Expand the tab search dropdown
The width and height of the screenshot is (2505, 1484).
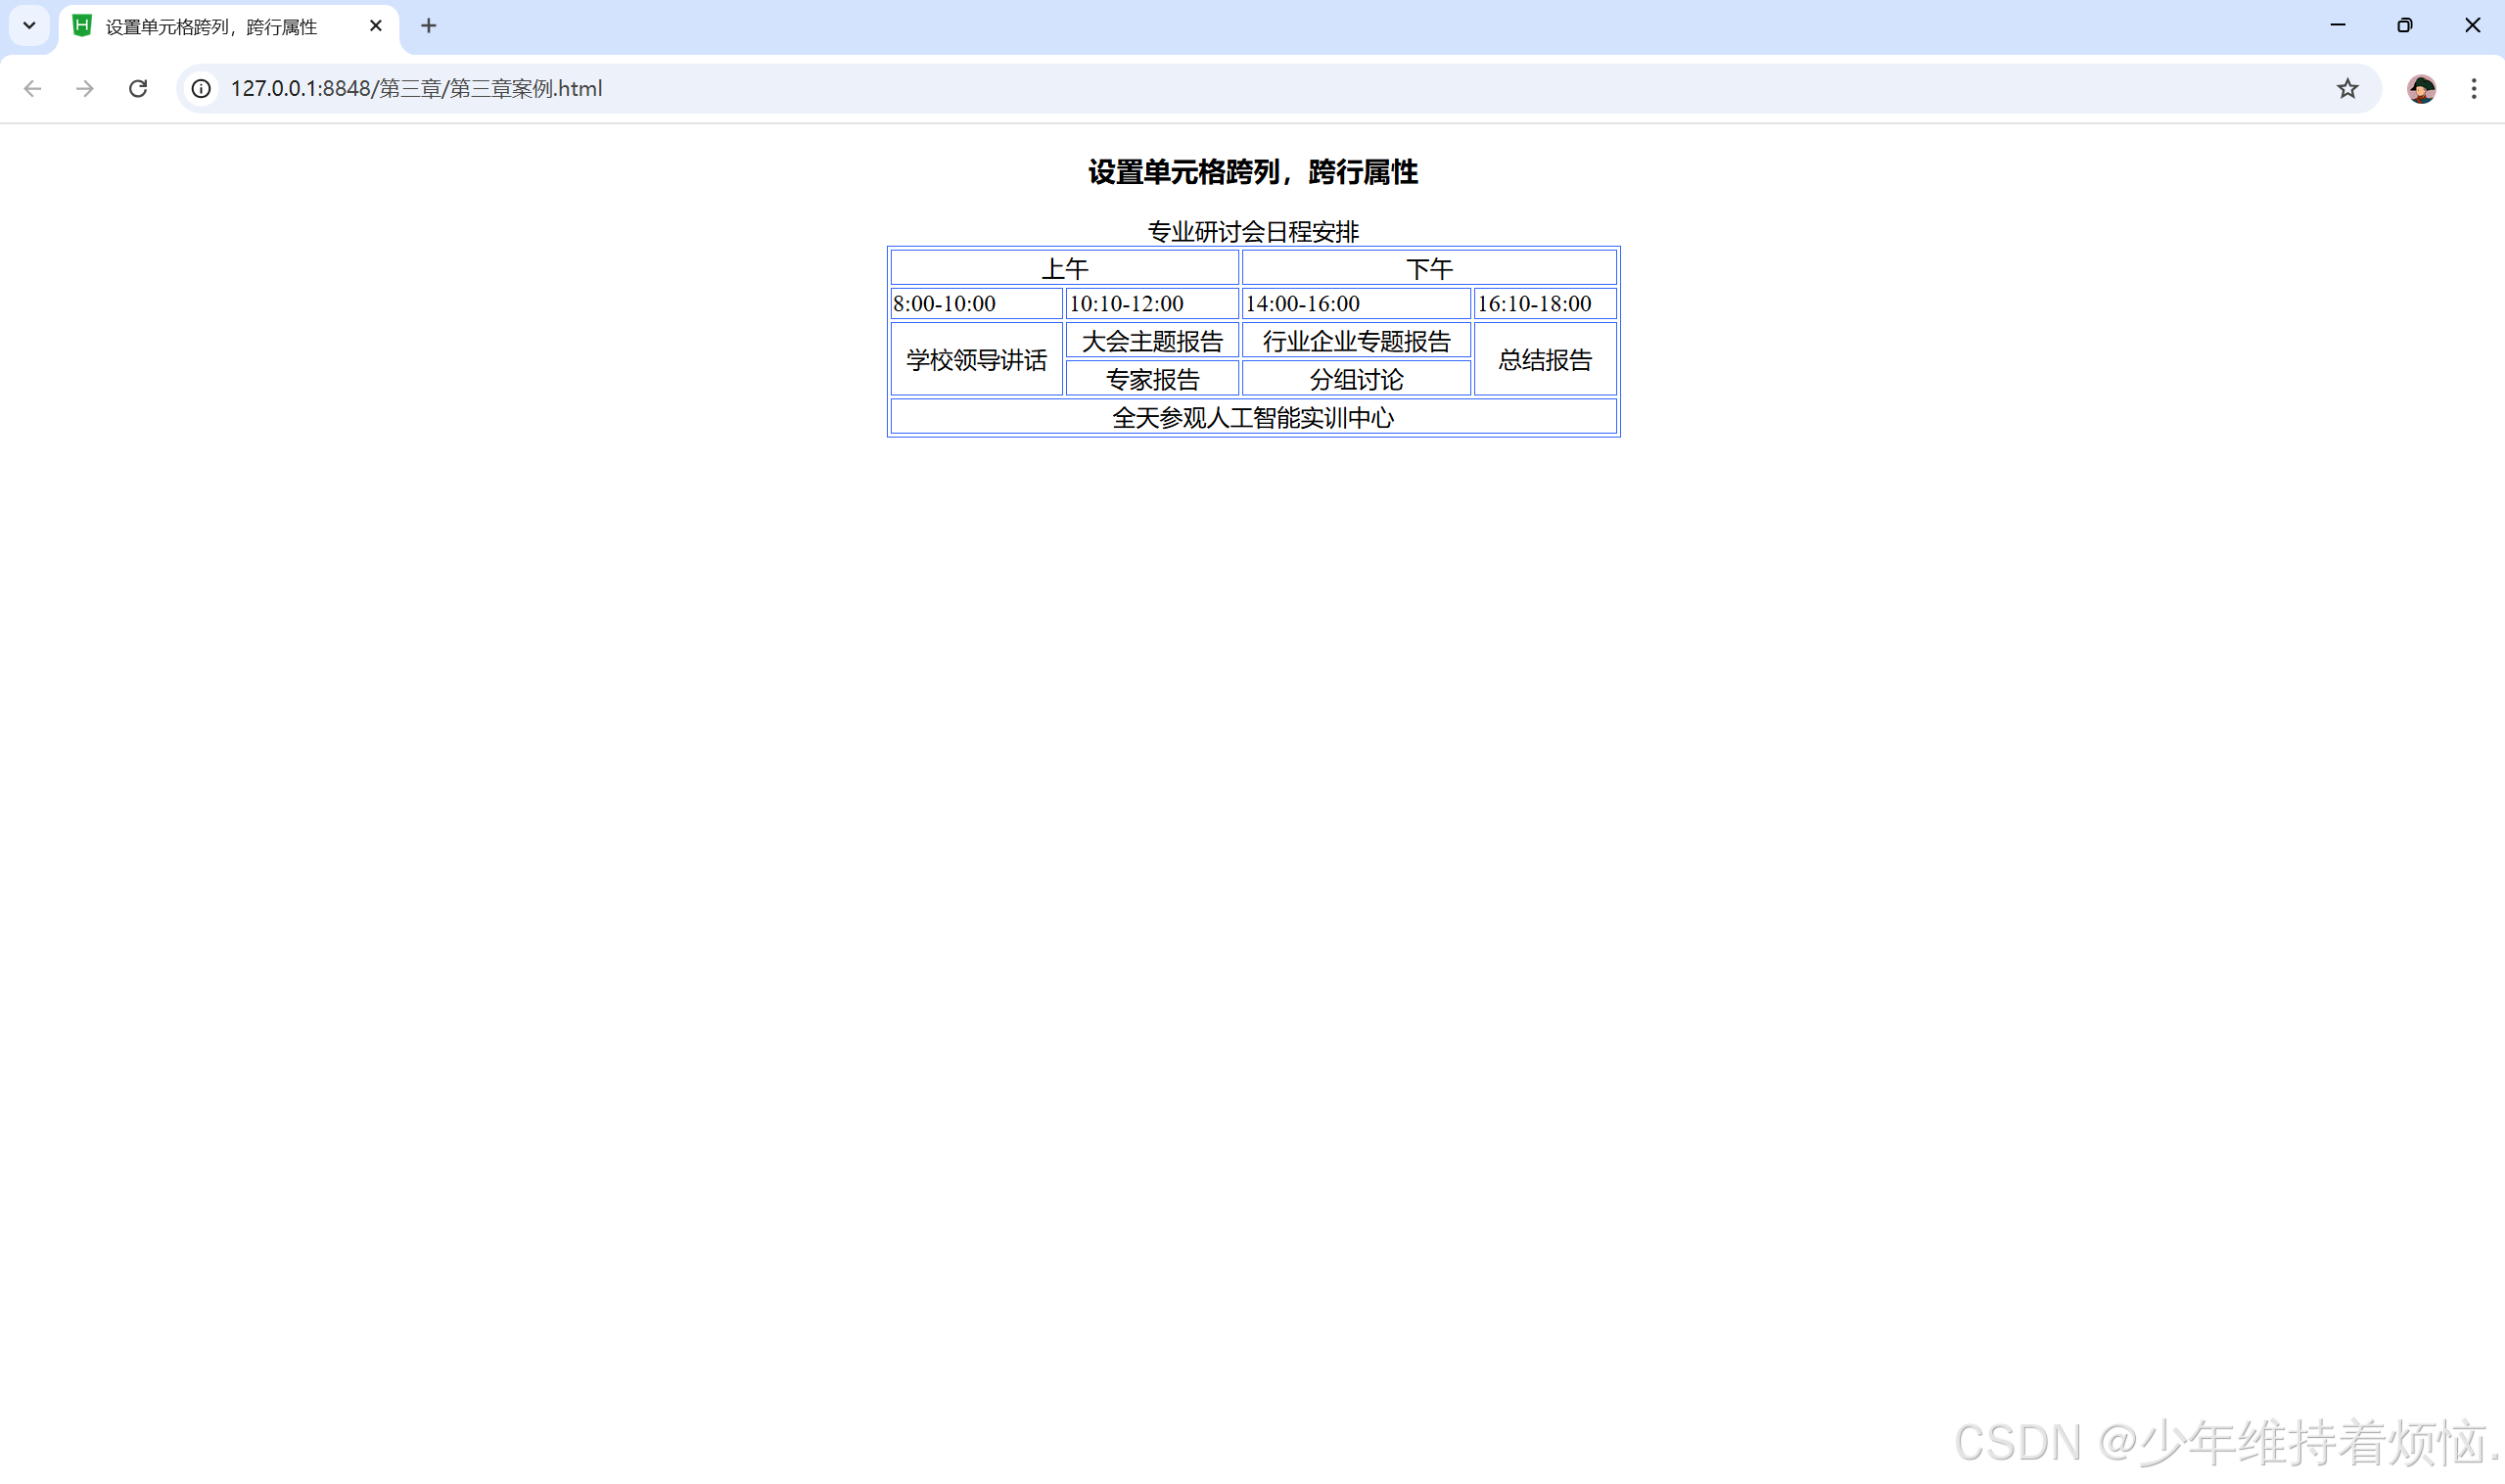(29, 26)
